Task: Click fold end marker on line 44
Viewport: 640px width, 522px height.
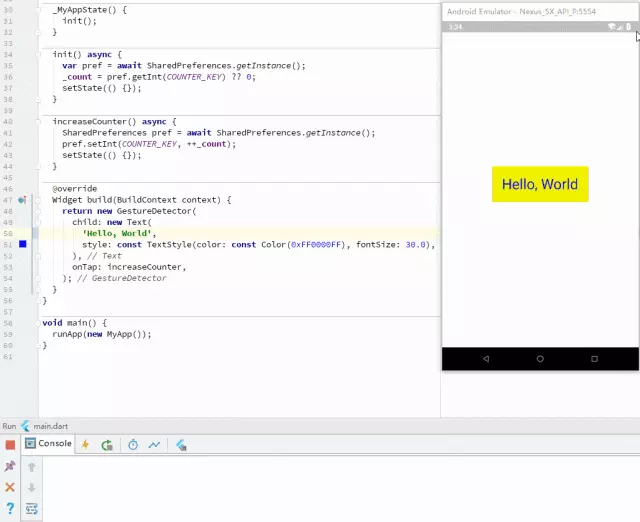Action: tap(38, 167)
